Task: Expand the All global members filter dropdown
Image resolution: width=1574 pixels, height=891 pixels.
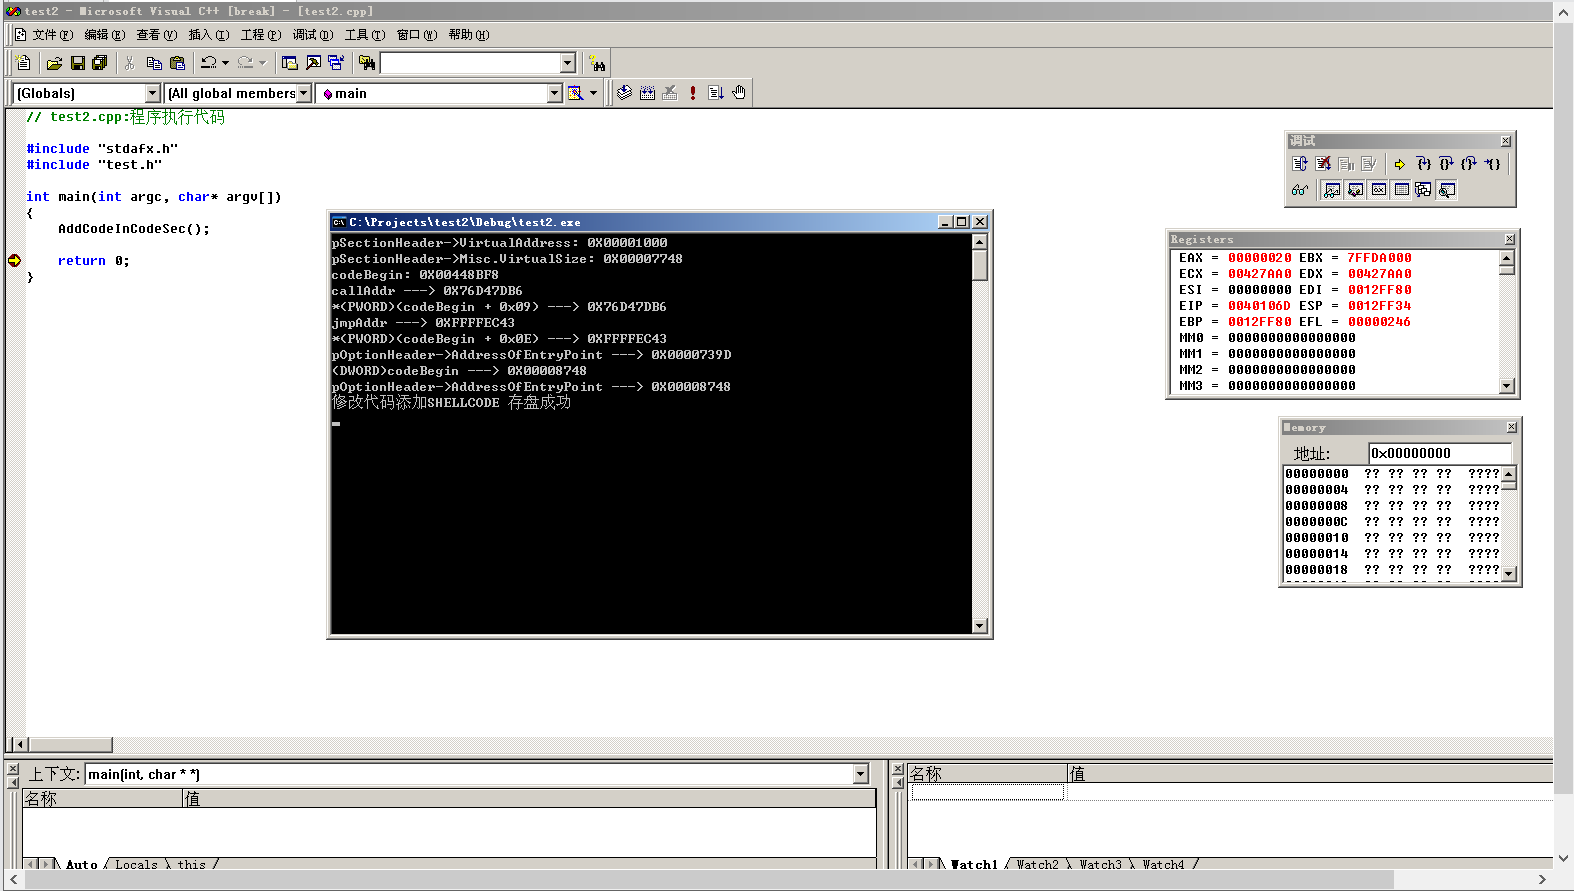Action: tap(304, 93)
